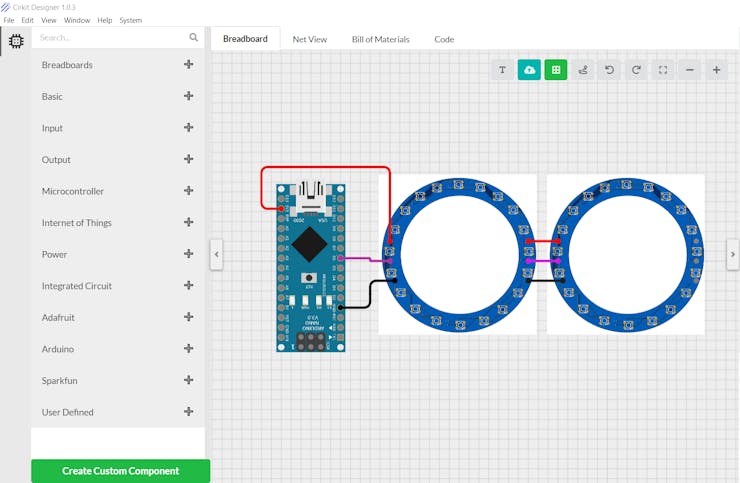Zoom out of the canvas
This screenshot has width=740, height=483.
click(690, 70)
